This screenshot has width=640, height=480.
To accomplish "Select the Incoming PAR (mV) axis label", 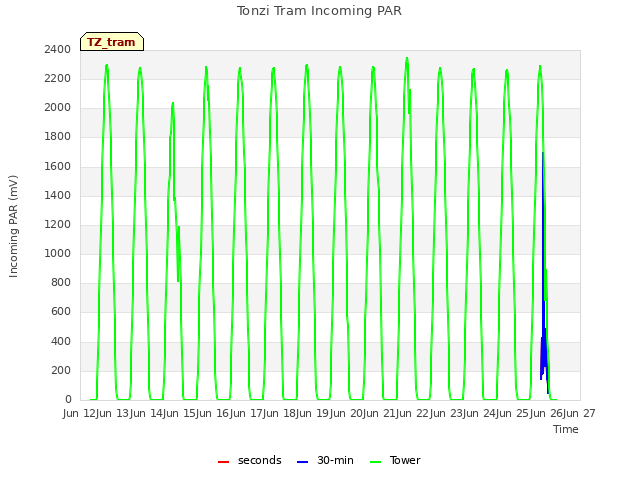I will click(x=13, y=227).
